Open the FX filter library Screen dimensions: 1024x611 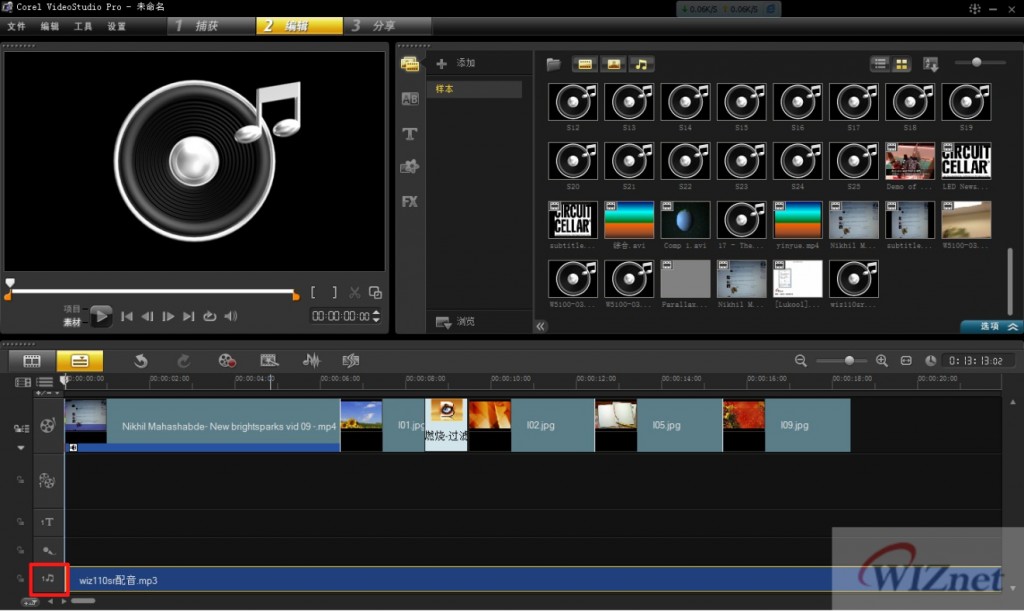409,201
